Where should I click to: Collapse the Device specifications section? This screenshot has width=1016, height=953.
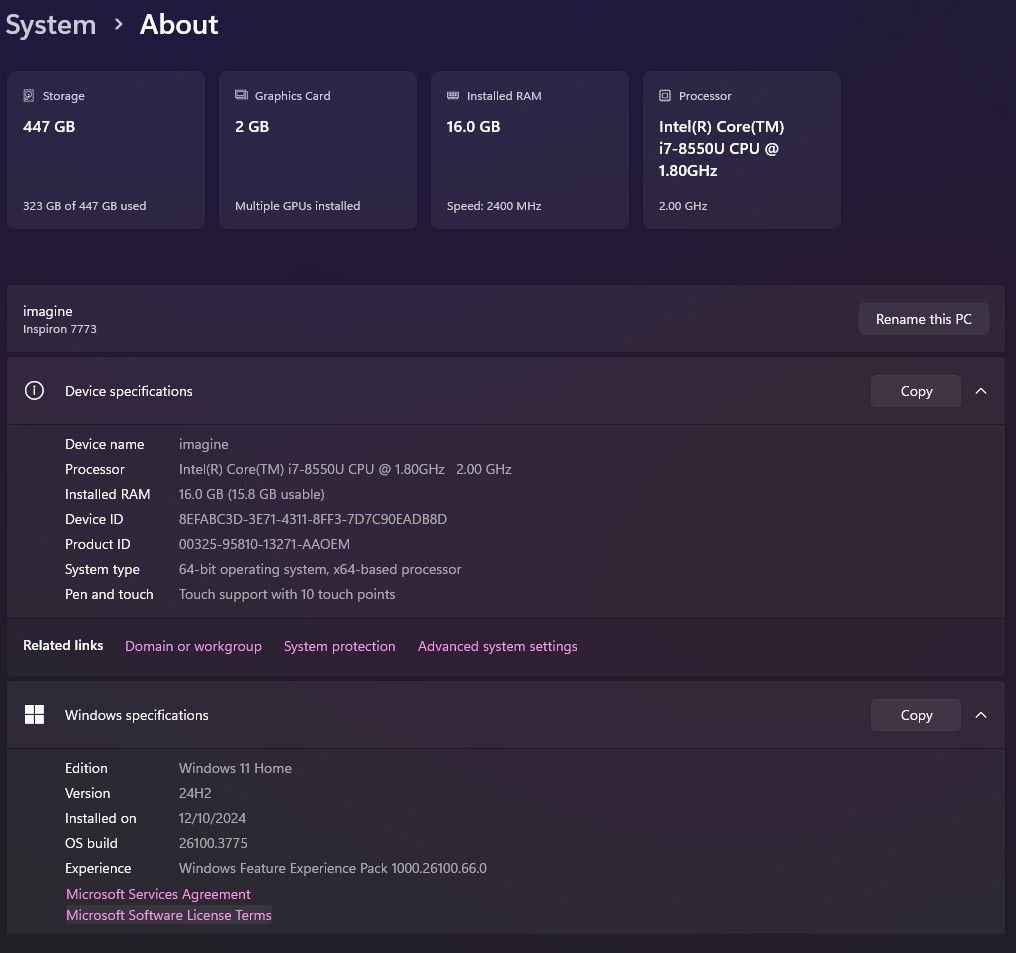click(x=981, y=391)
